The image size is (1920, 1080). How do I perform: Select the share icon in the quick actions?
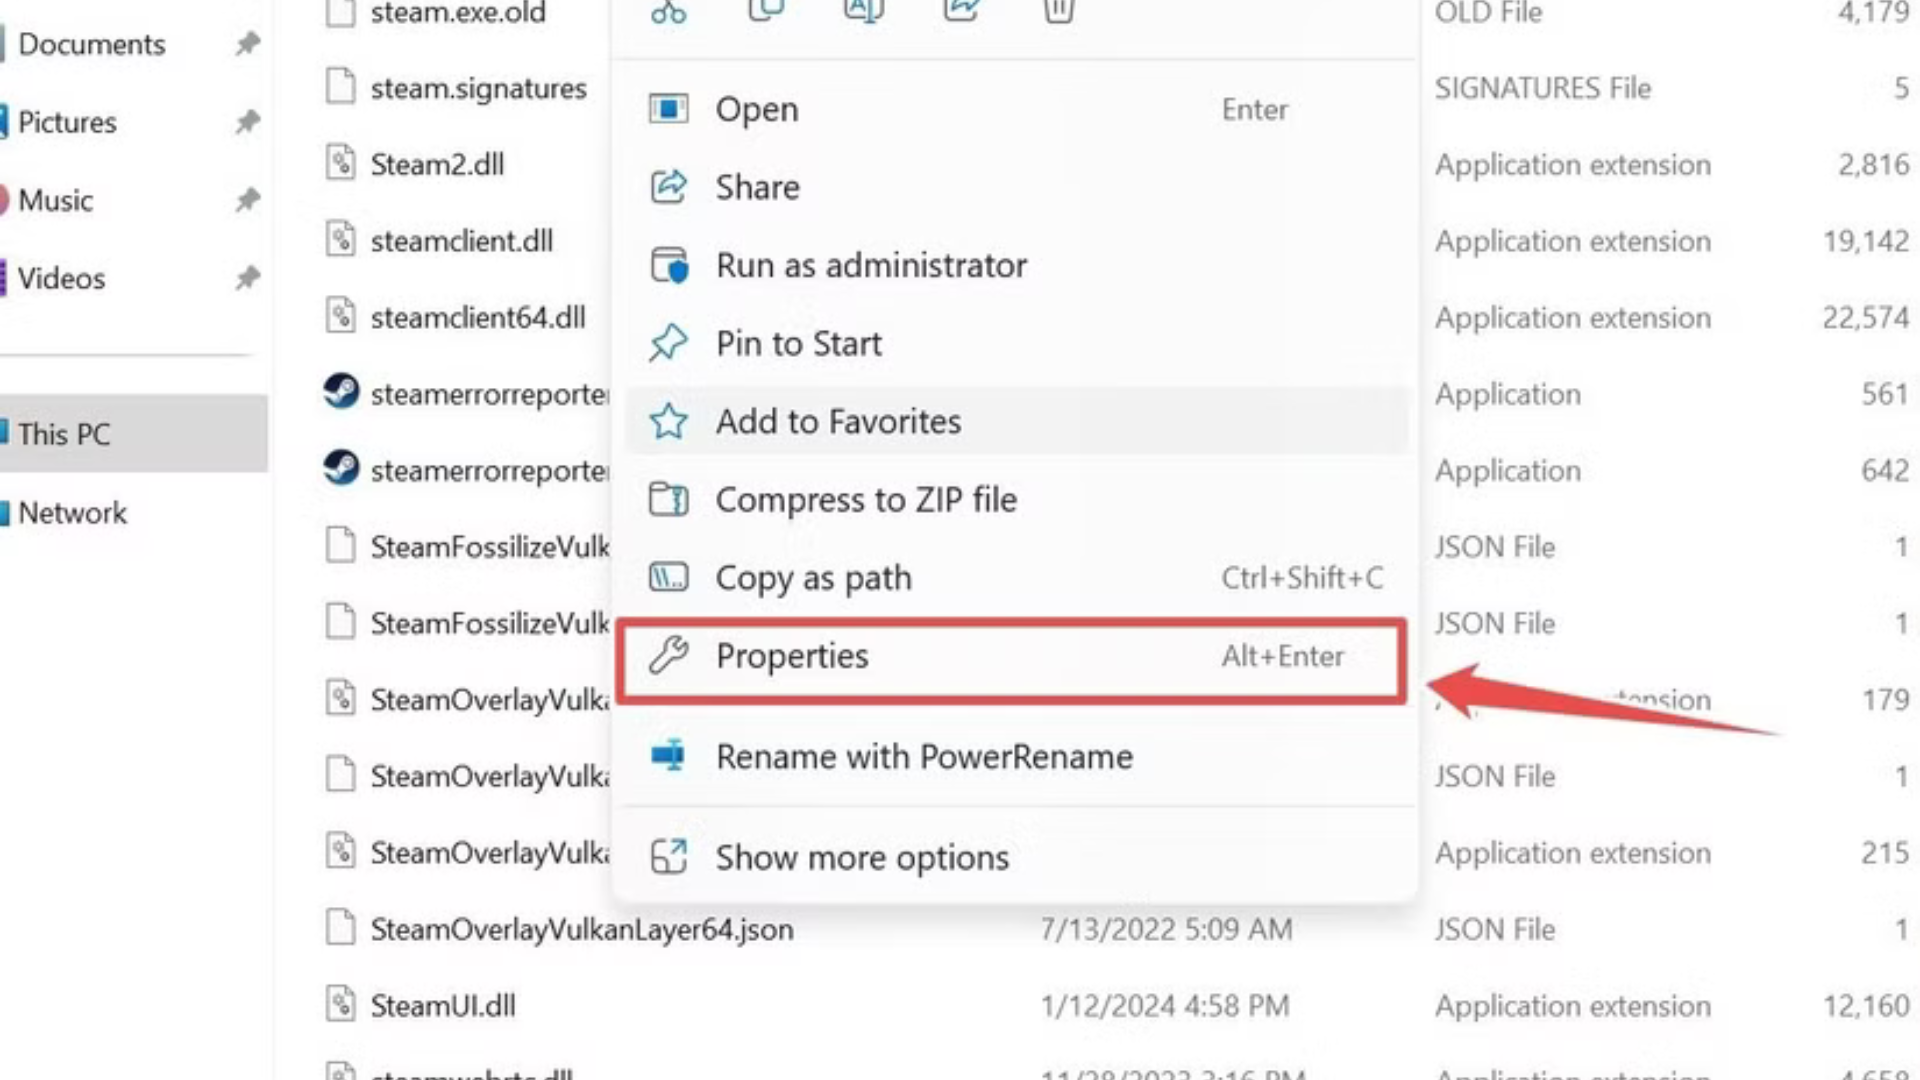point(960,12)
